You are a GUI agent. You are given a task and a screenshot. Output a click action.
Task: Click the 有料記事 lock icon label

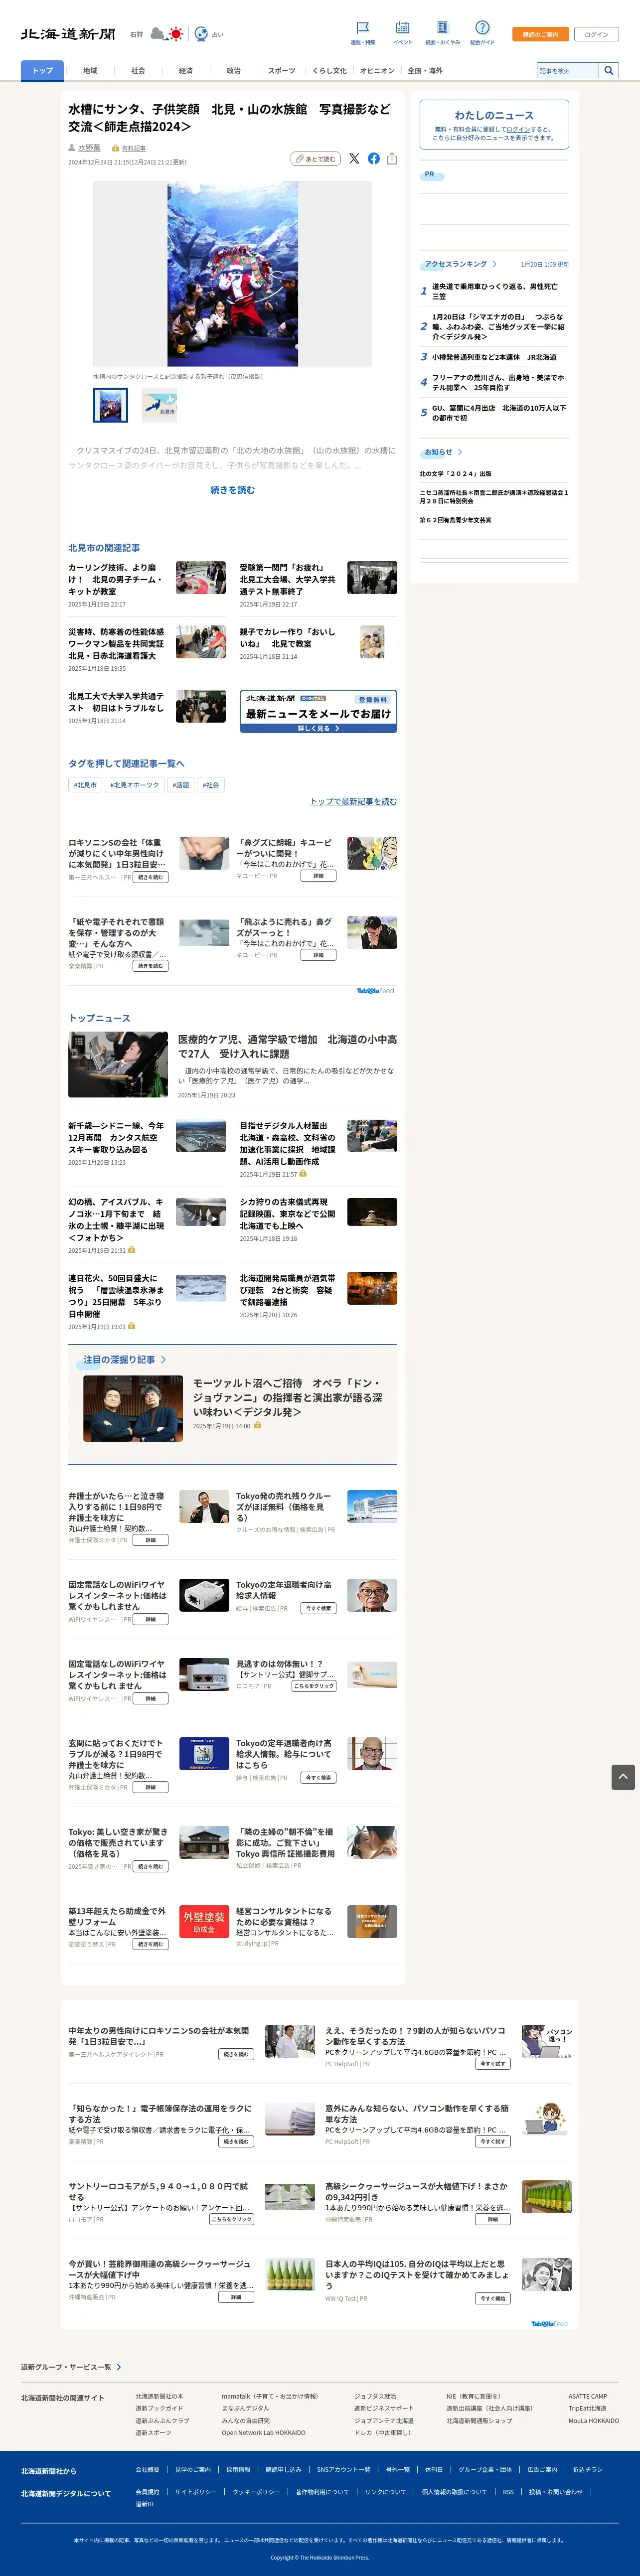pos(129,148)
